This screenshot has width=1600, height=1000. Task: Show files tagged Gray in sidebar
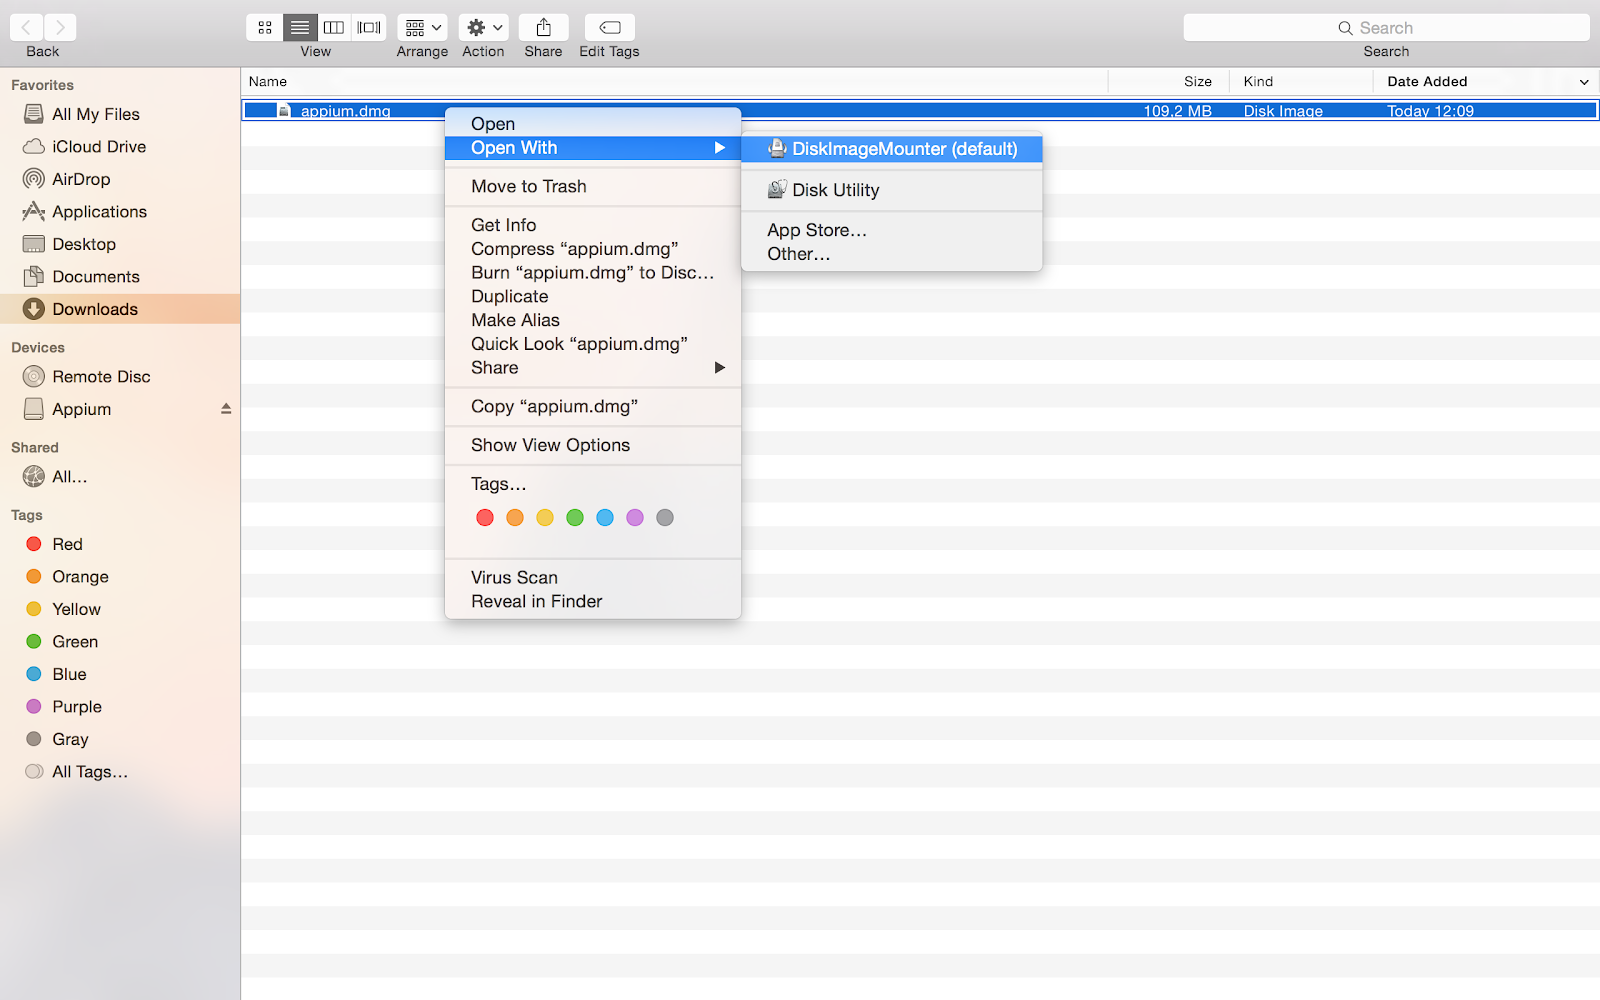120,739
